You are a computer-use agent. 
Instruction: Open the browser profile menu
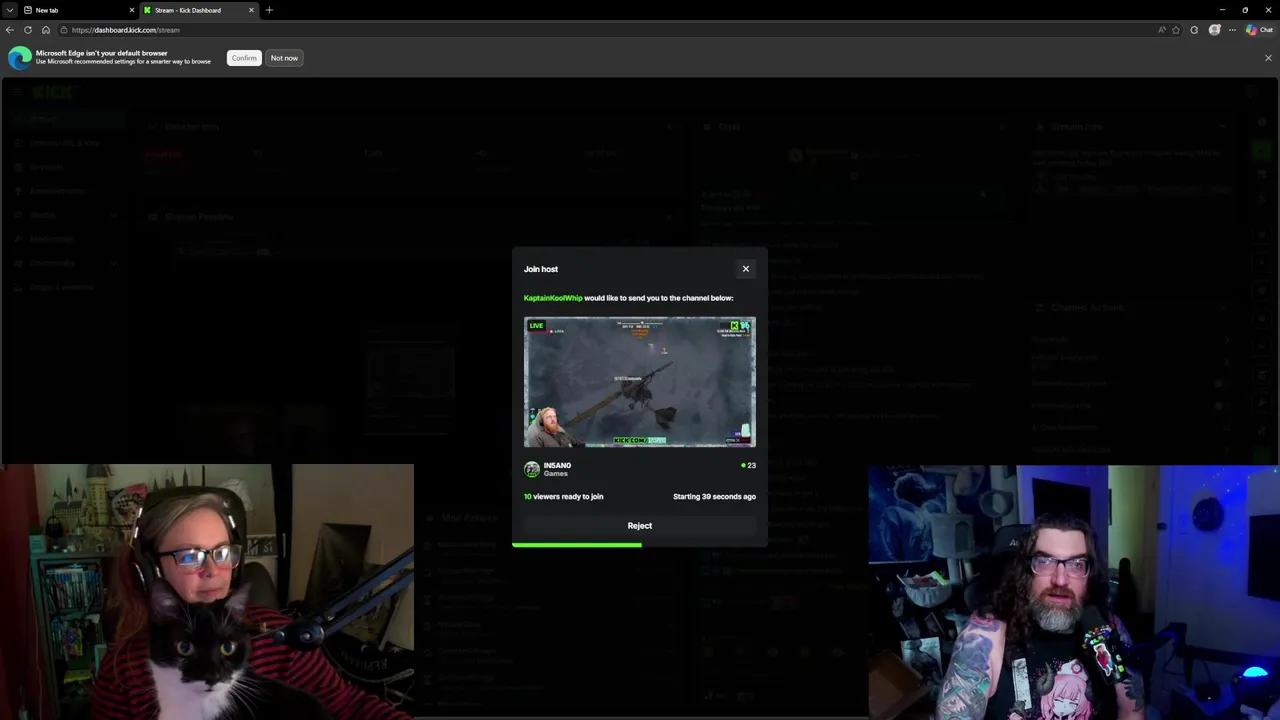click(x=1215, y=30)
